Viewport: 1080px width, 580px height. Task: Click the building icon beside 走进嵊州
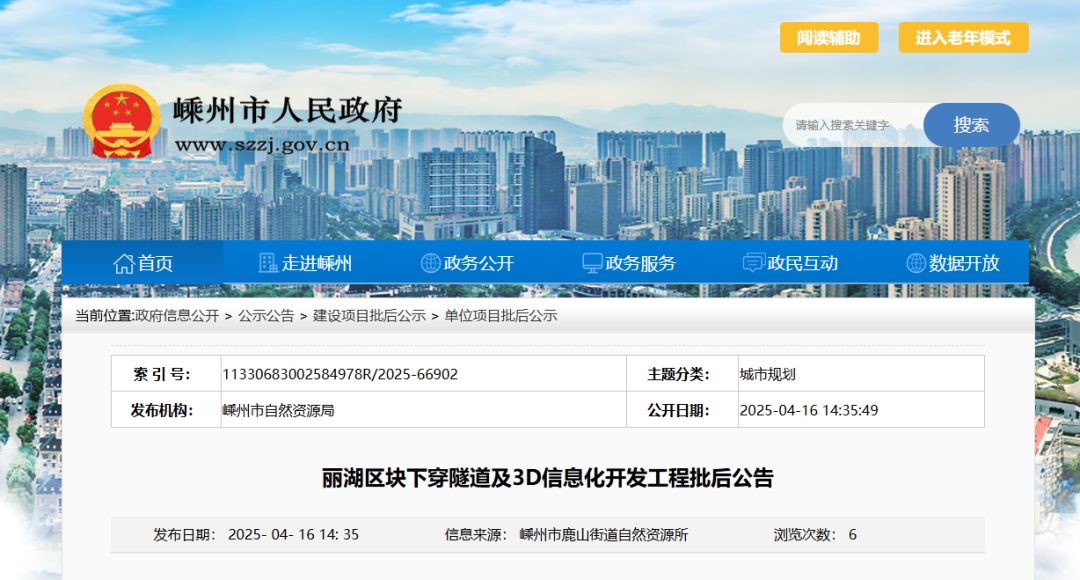pyautogui.click(x=268, y=263)
